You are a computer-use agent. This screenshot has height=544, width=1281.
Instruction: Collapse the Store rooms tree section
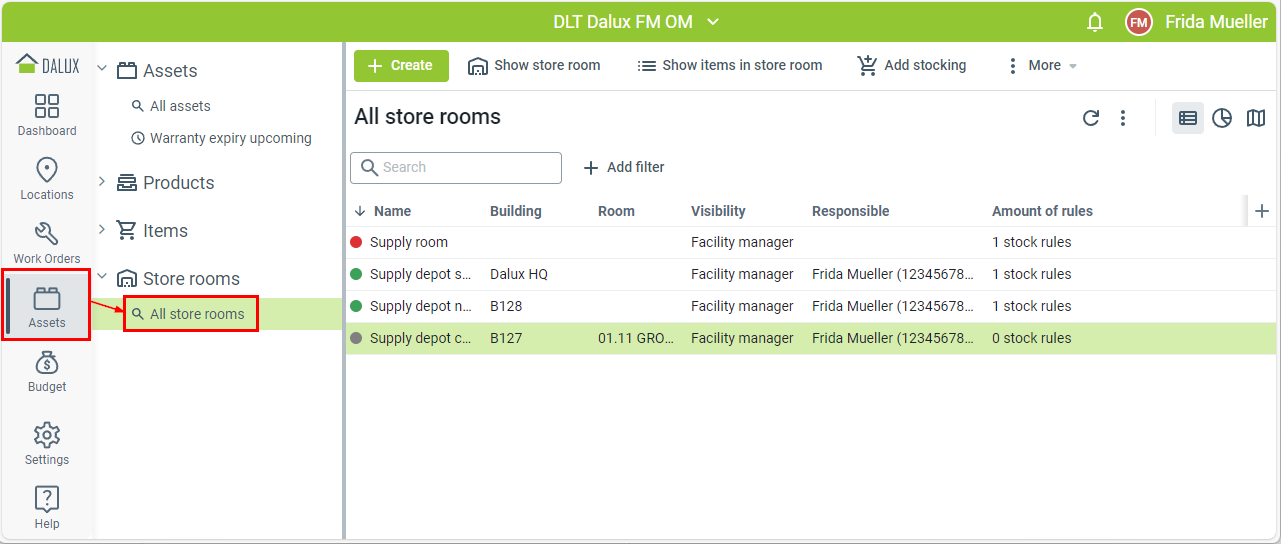coord(102,278)
